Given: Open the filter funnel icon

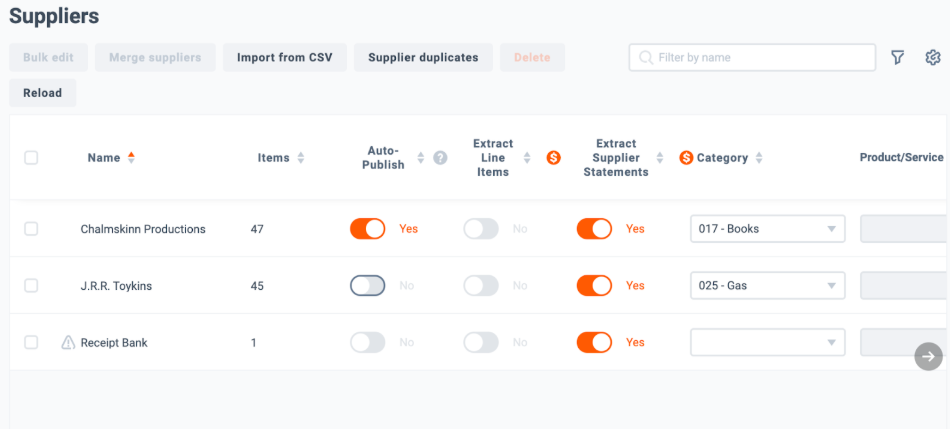Looking at the screenshot, I should click(897, 58).
